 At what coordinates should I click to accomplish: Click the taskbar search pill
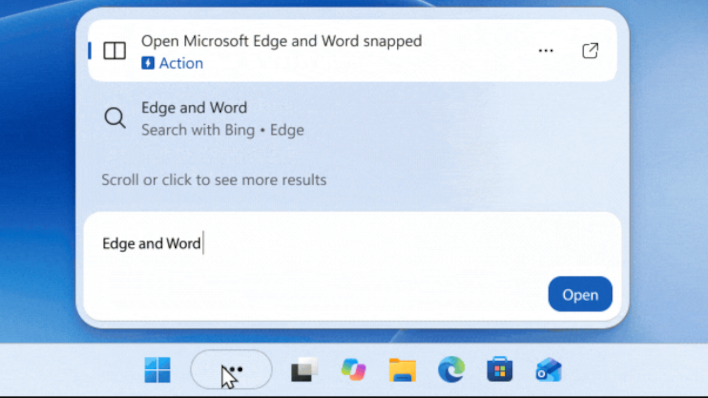(231, 370)
